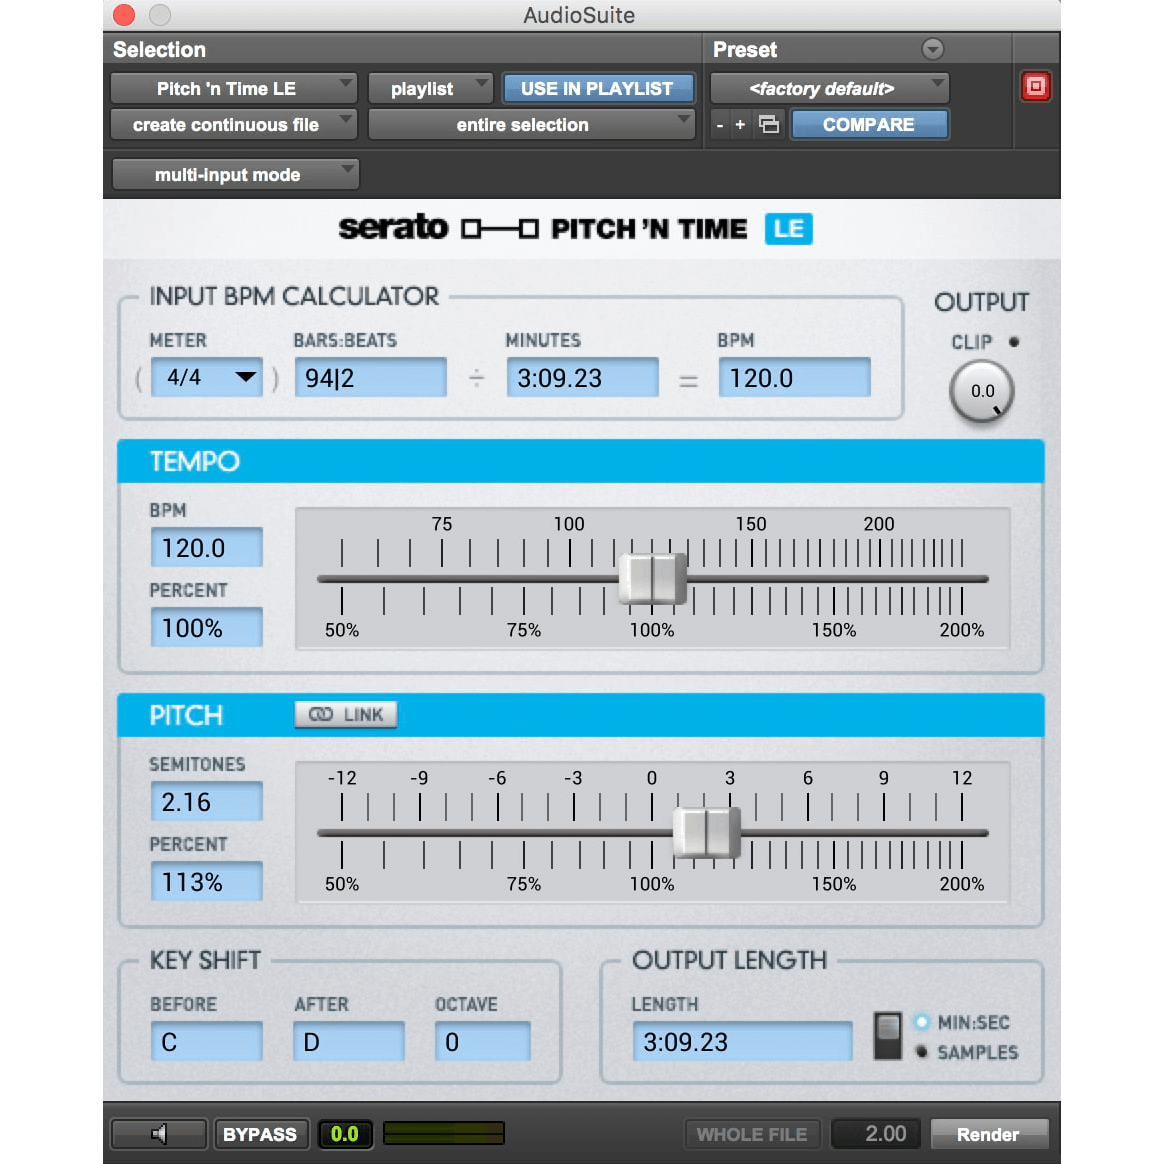The image size is (1164, 1164).
Task: Toggle the BYPASS button
Action: [x=260, y=1134]
